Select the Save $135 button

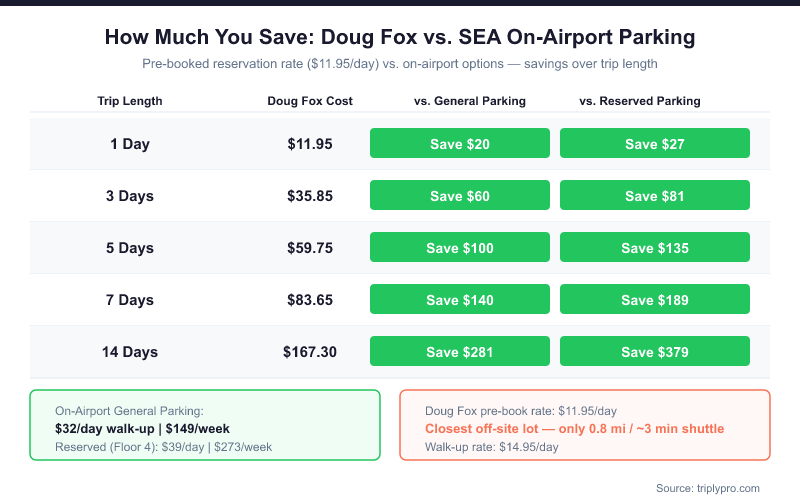[655, 248]
